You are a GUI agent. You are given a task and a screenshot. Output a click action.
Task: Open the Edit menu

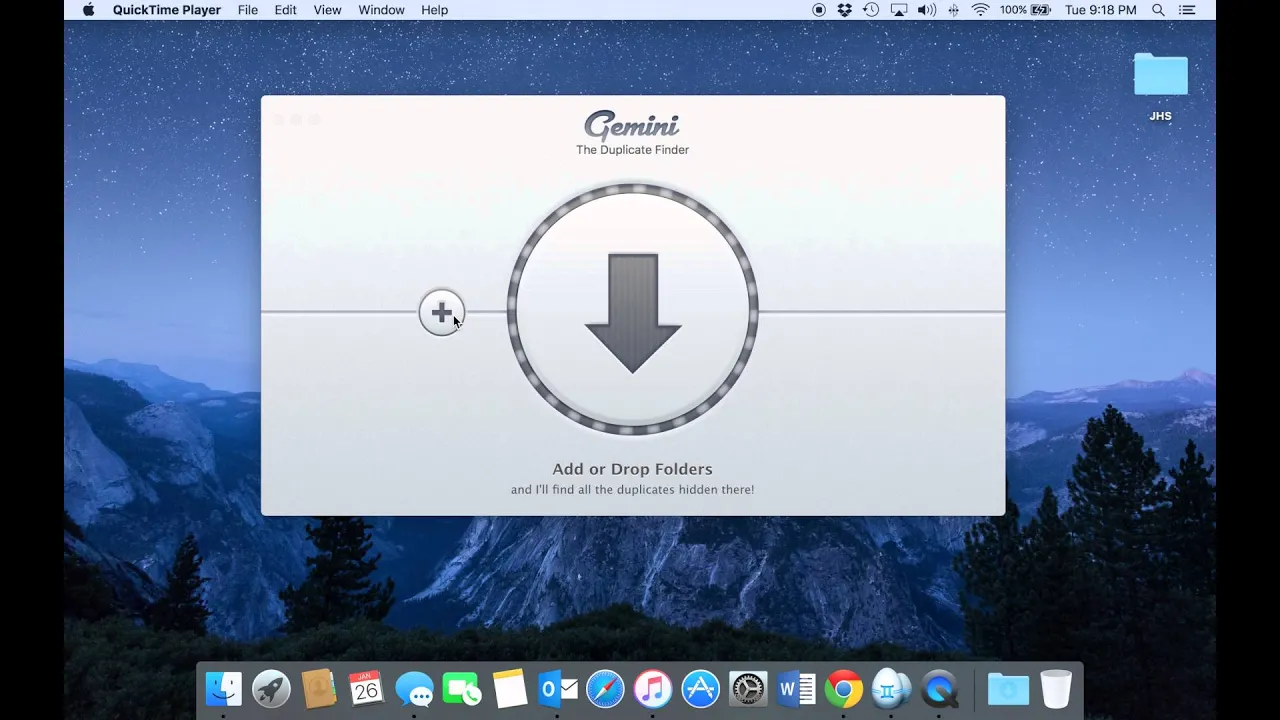click(x=286, y=10)
